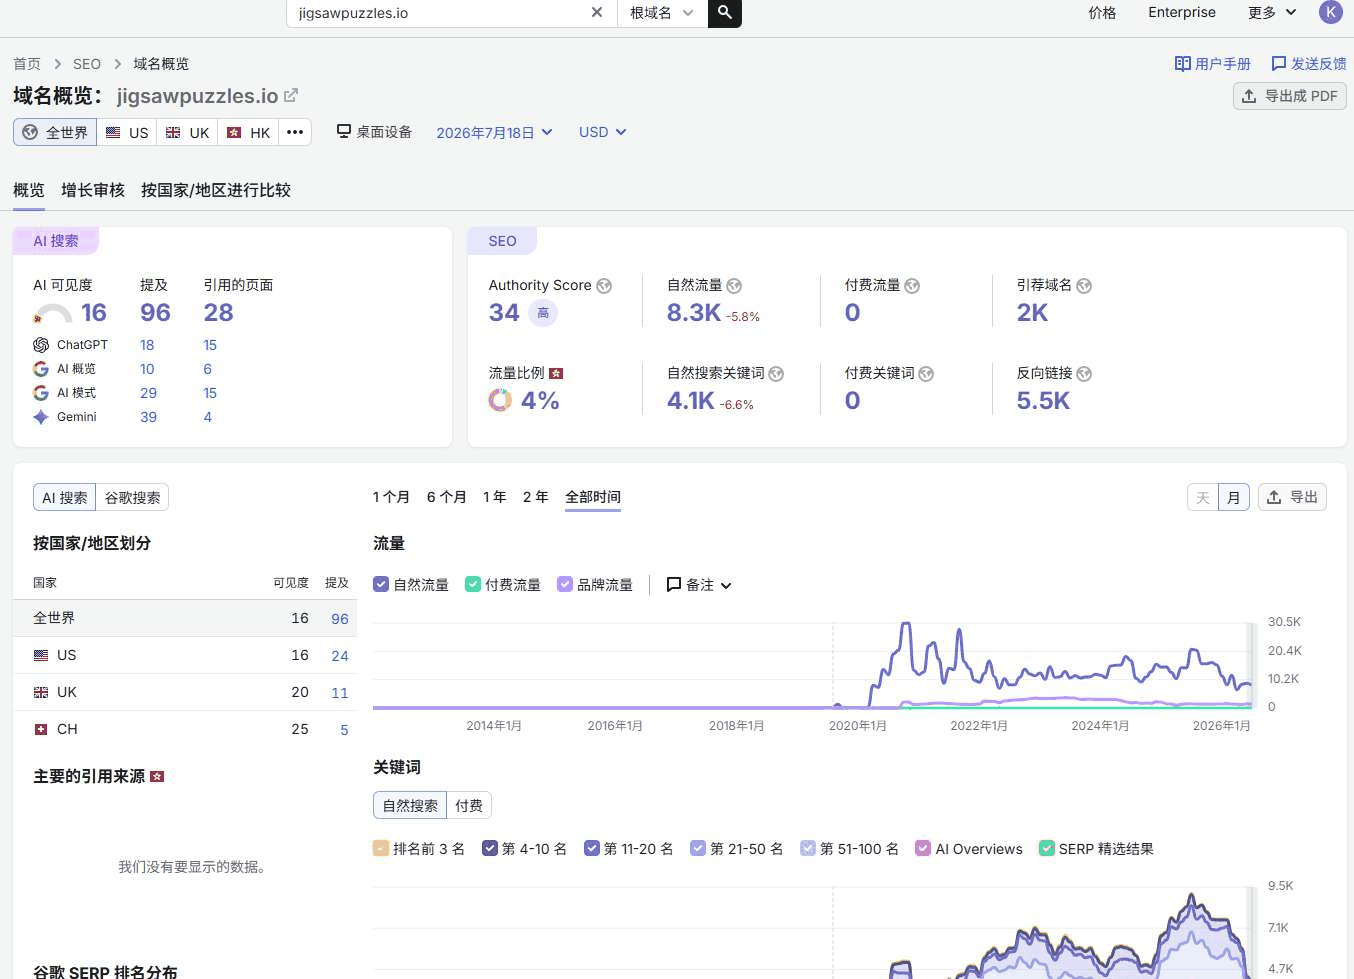The height and width of the screenshot is (979, 1354).
Task: Click the AI visibility gauge icon
Action: [52, 313]
